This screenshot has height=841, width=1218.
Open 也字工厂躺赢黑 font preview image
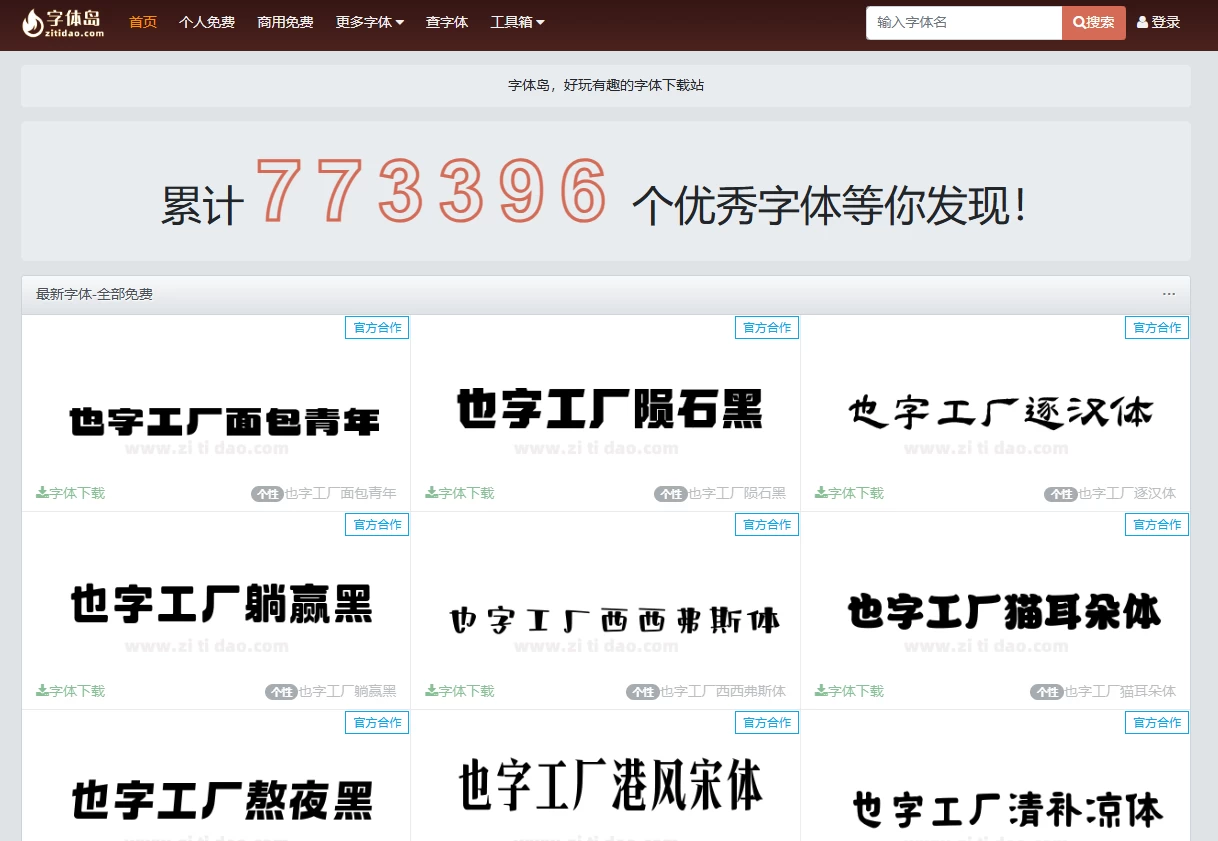pyautogui.click(x=222, y=605)
